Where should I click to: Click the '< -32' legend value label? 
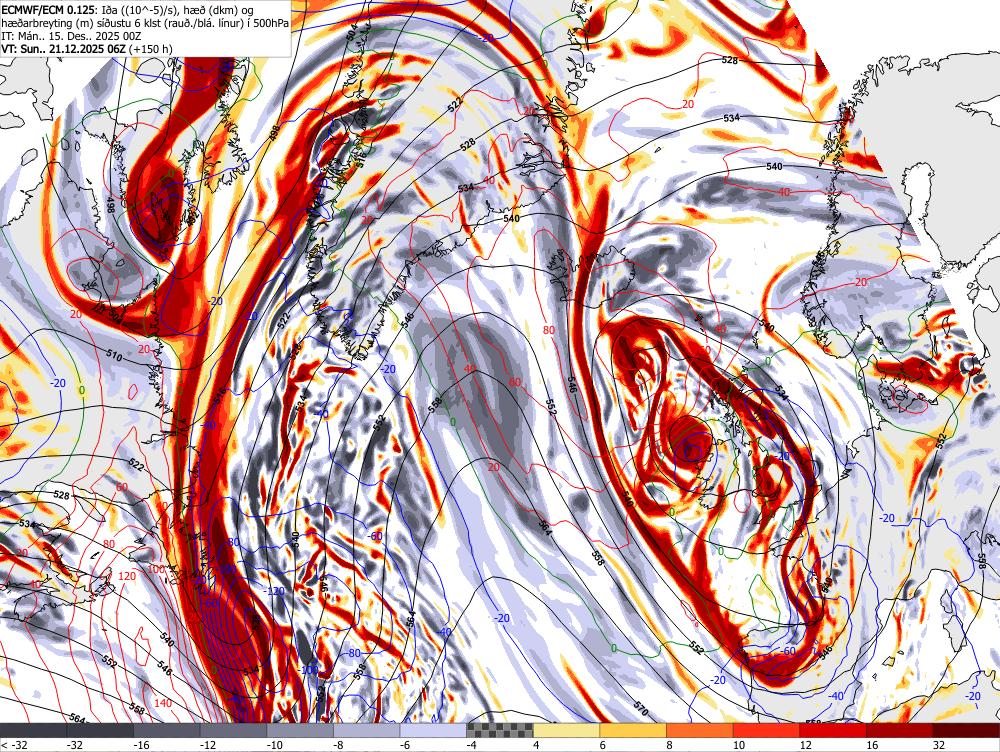point(12,745)
